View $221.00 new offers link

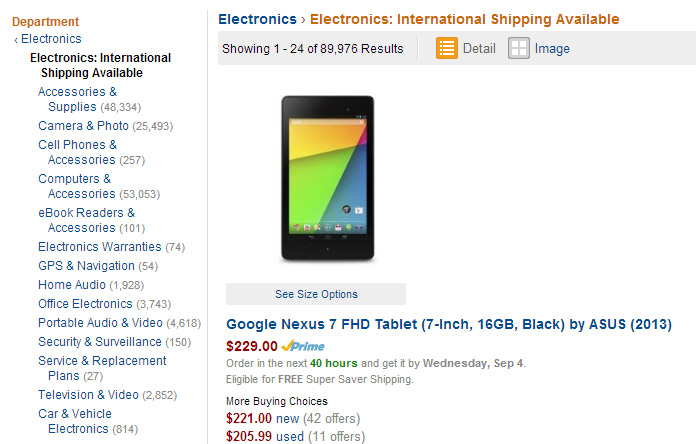pyautogui.click(x=262, y=418)
